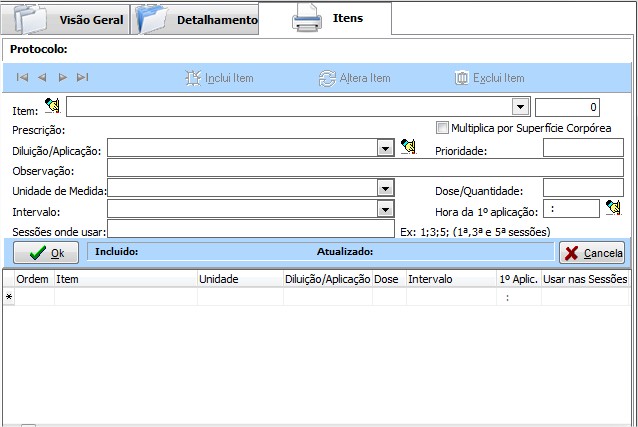
Task: Open the Diluição/Aplicação dropdown list
Action: 385,148
